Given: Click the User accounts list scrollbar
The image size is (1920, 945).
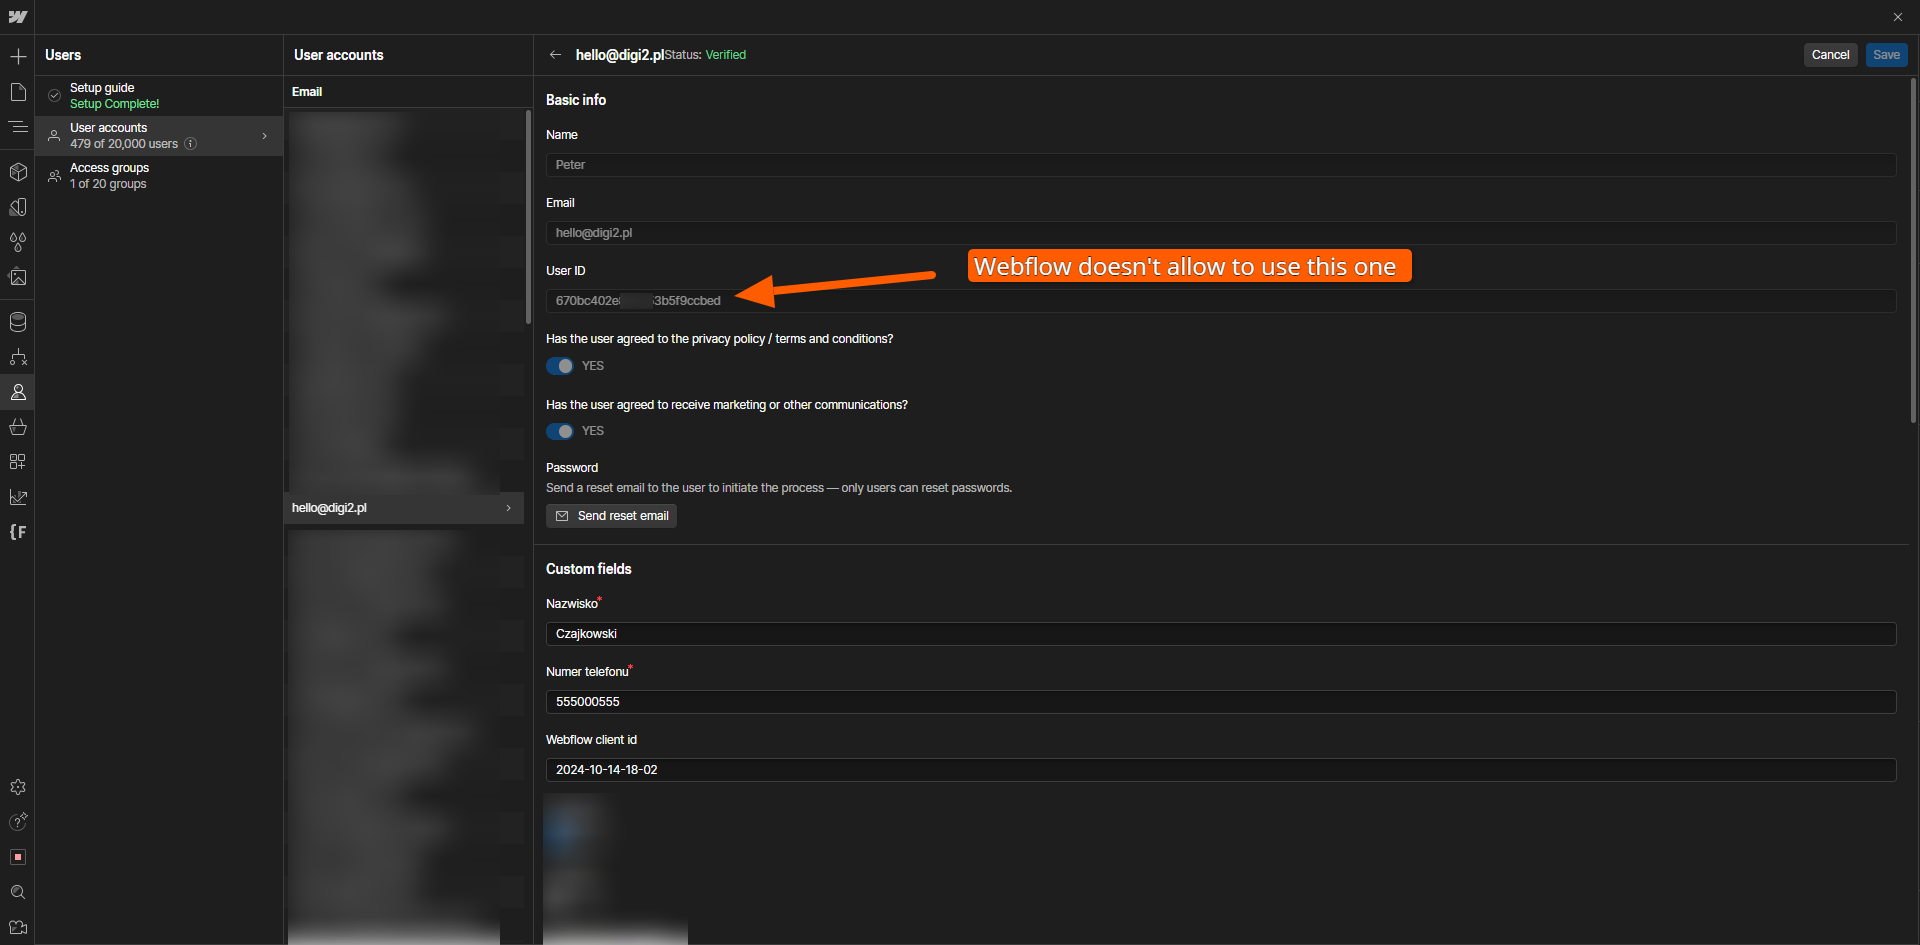Looking at the screenshot, I should click(528, 217).
